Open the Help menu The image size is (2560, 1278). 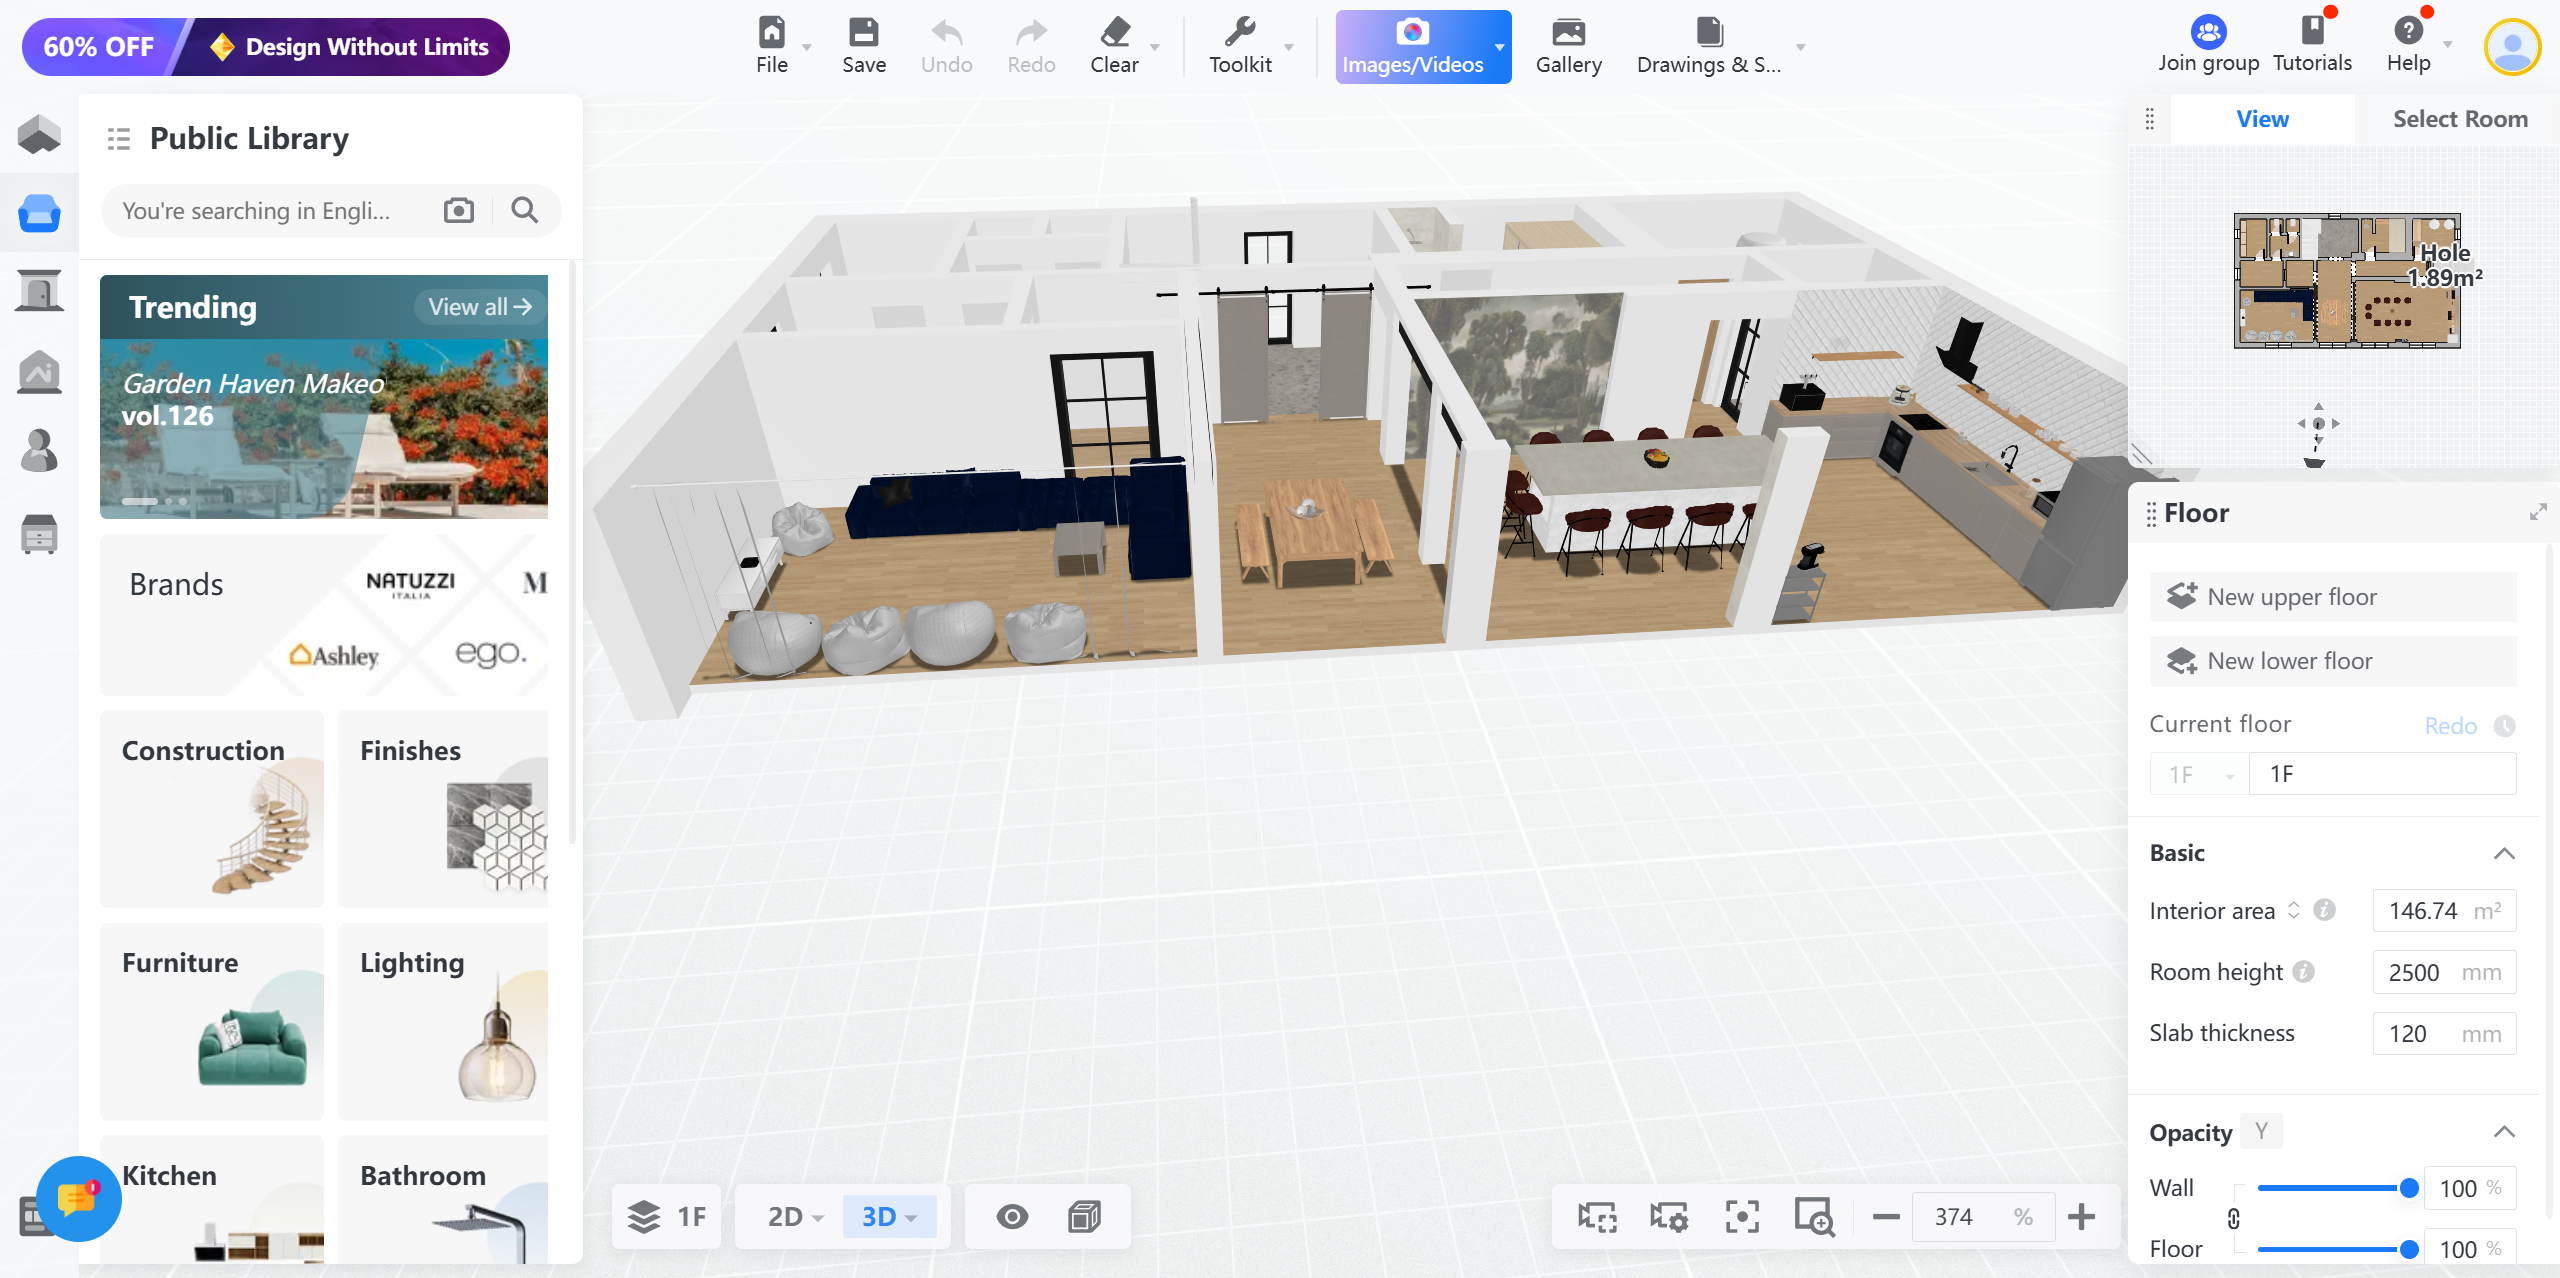(2408, 46)
